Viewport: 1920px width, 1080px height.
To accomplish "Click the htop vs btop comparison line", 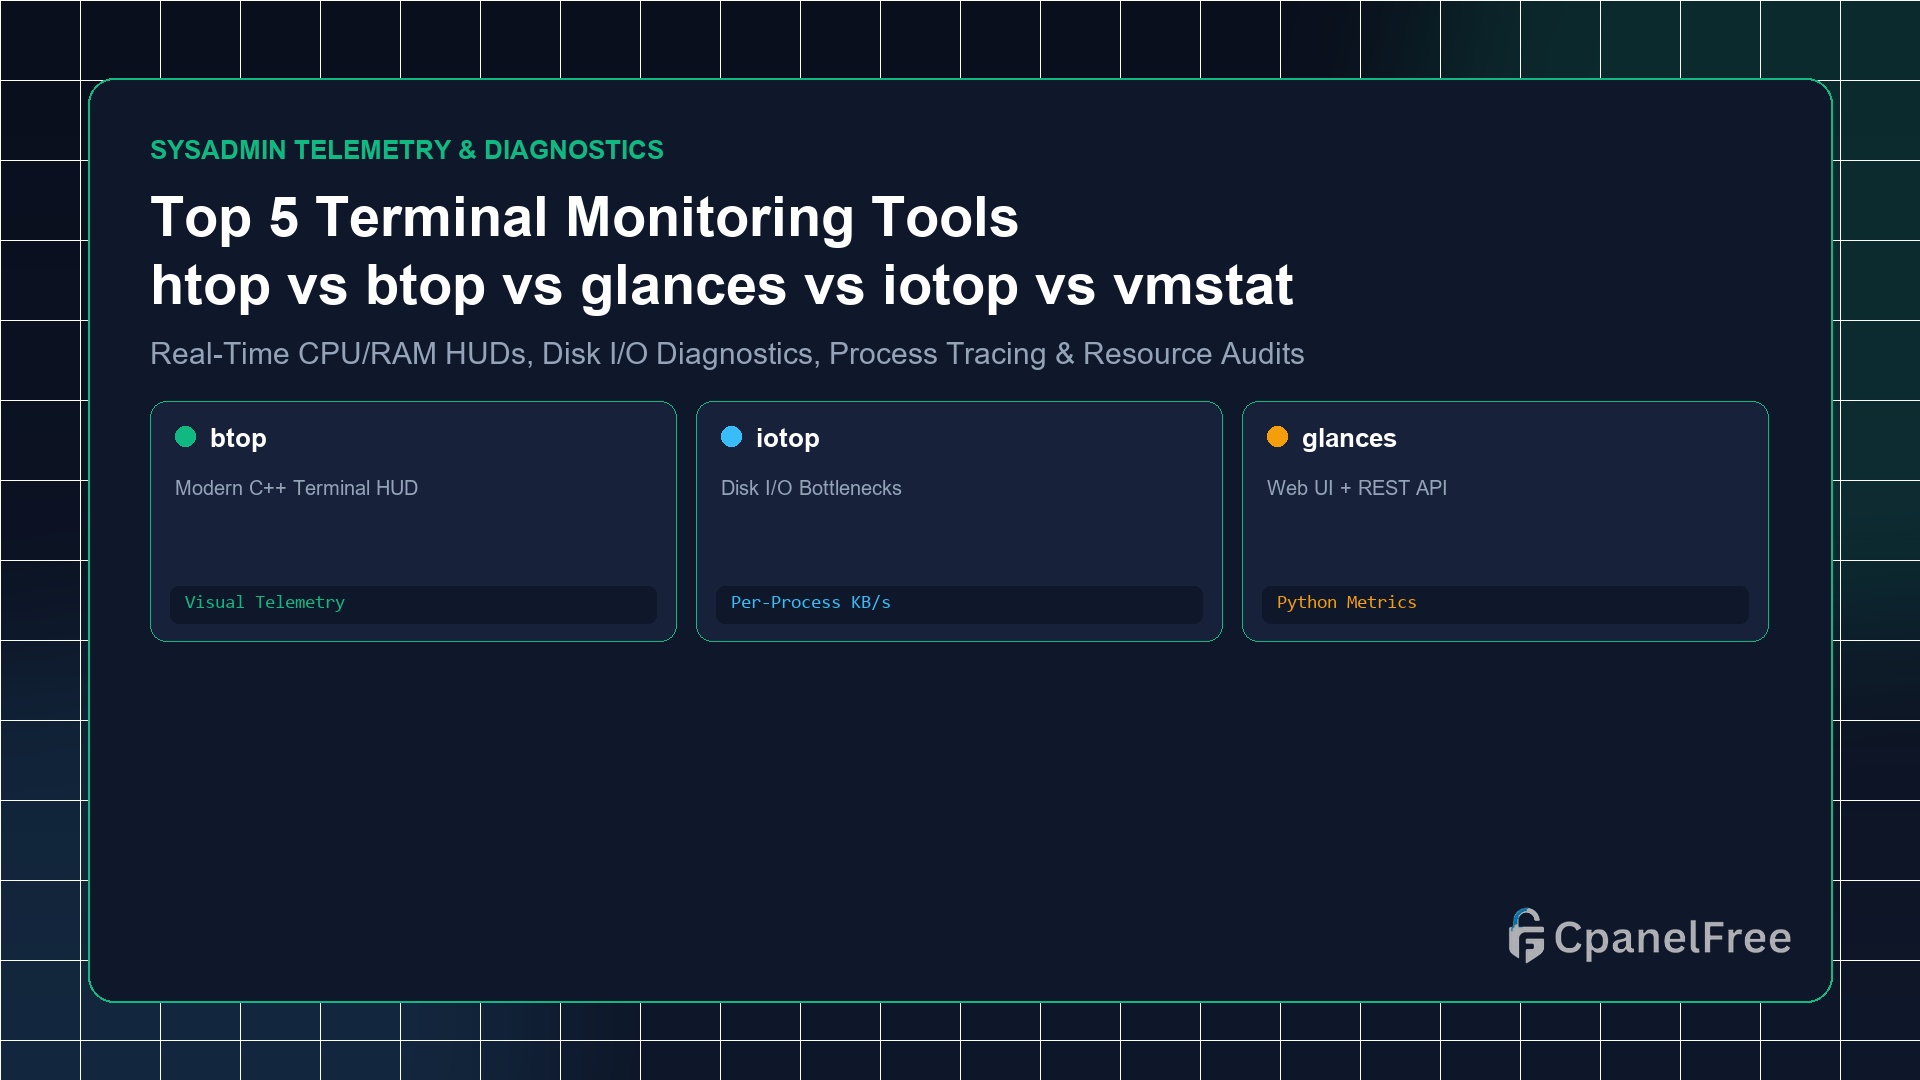I will 722,286.
